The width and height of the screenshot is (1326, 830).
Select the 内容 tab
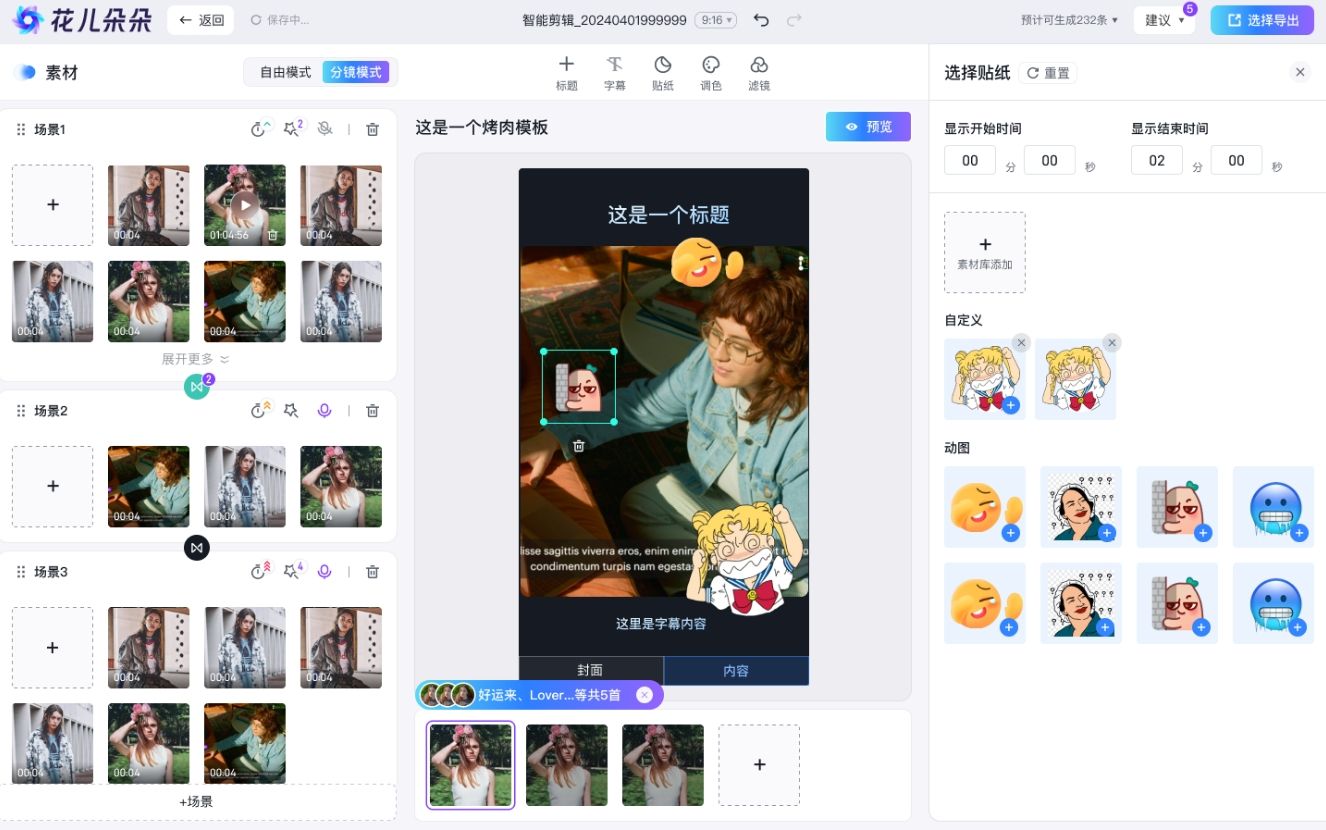pos(736,670)
